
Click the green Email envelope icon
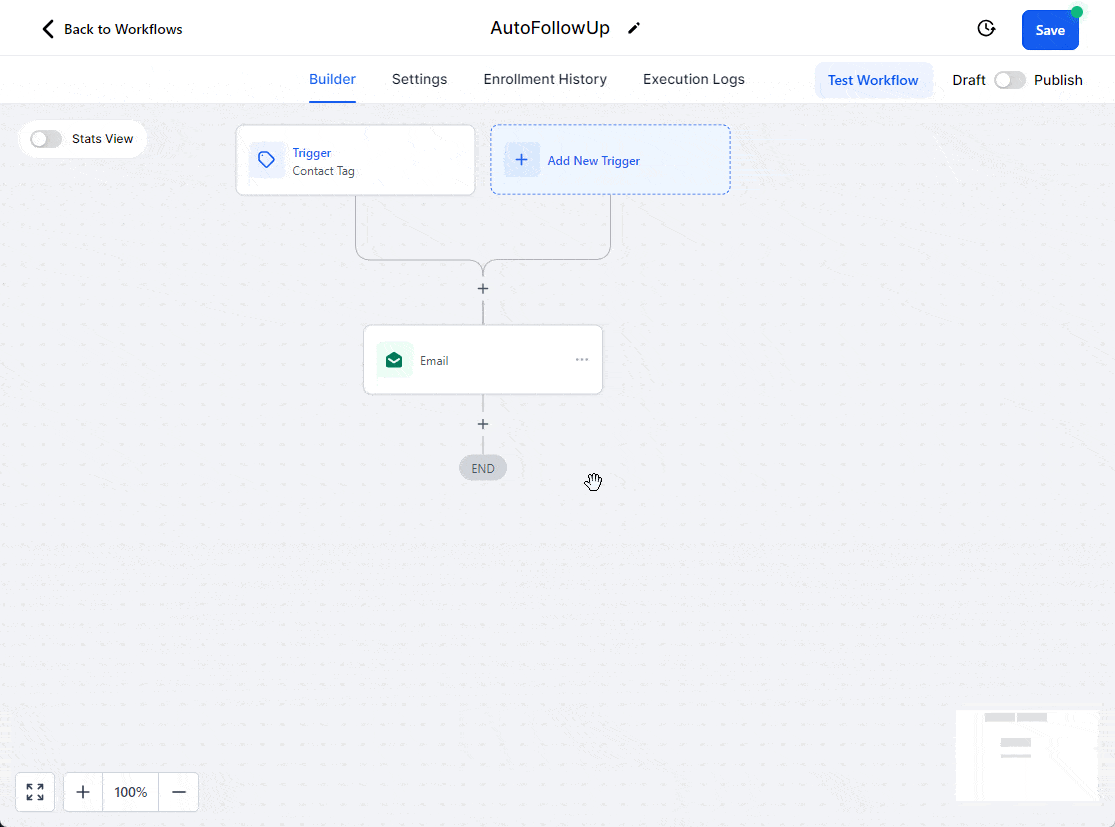tap(394, 361)
